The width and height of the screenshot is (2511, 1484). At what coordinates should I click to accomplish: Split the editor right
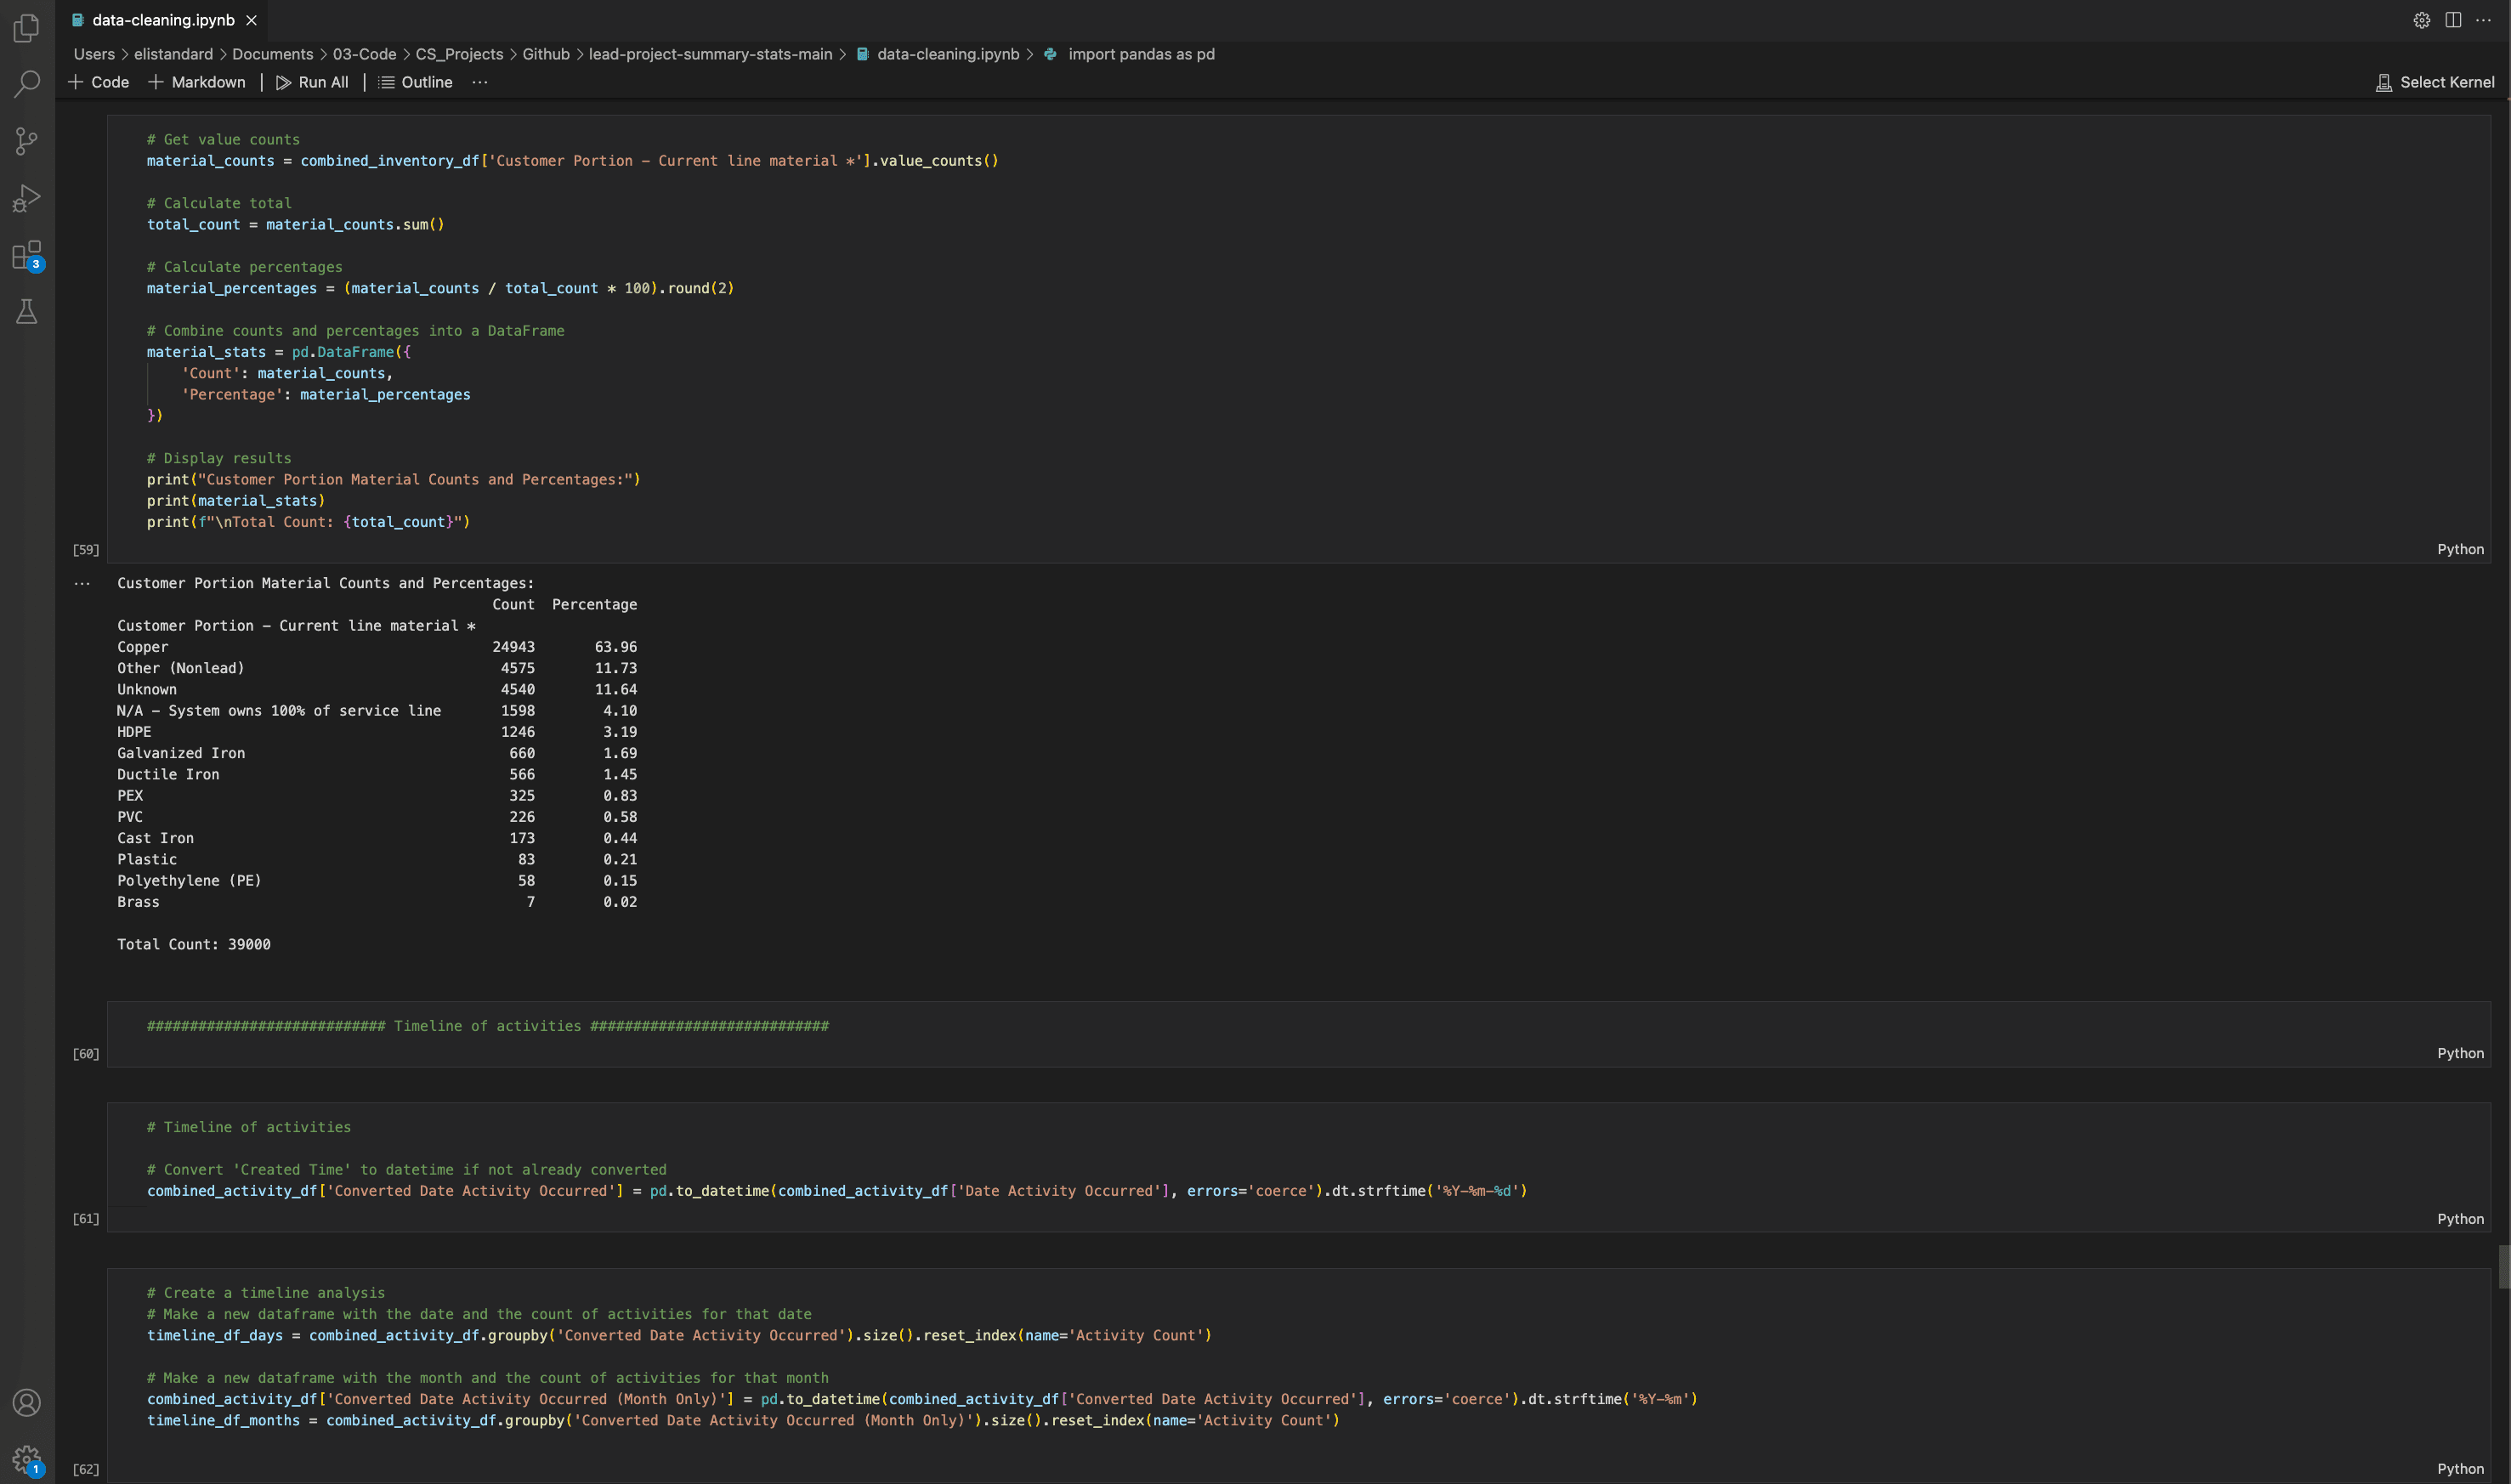tap(2452, 20)
